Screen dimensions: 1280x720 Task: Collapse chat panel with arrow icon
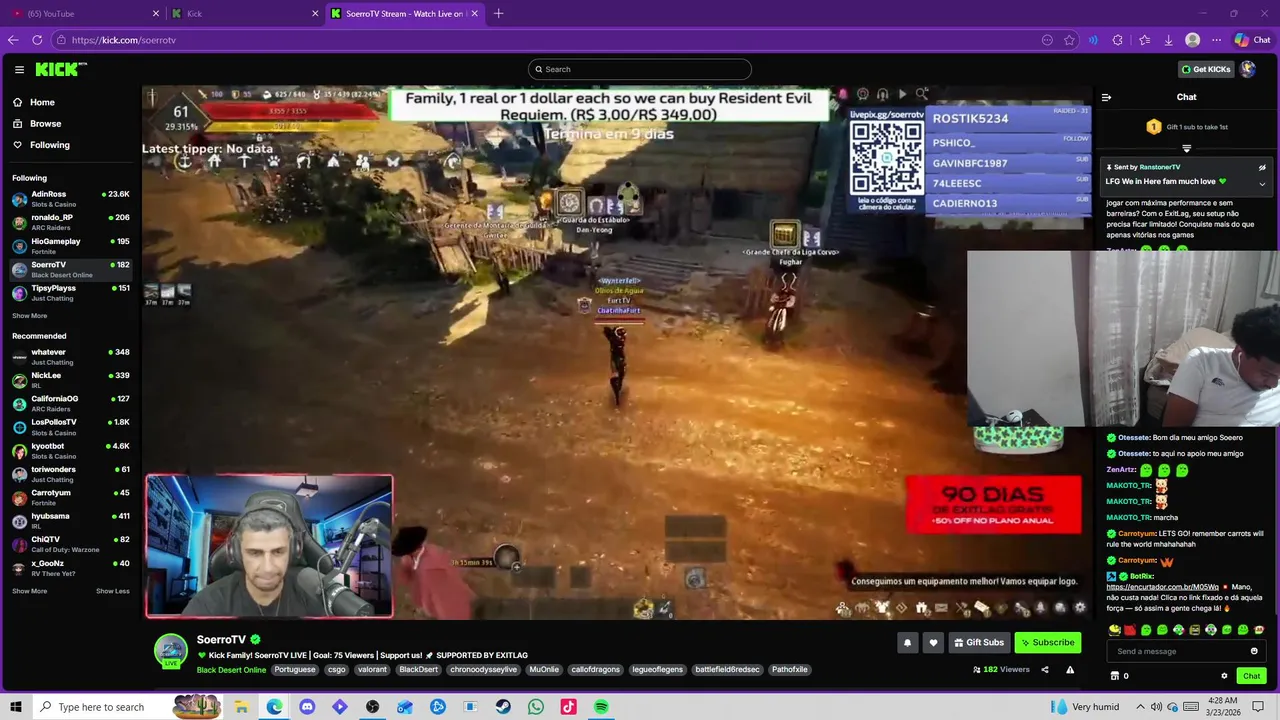tap(1106, 97)
